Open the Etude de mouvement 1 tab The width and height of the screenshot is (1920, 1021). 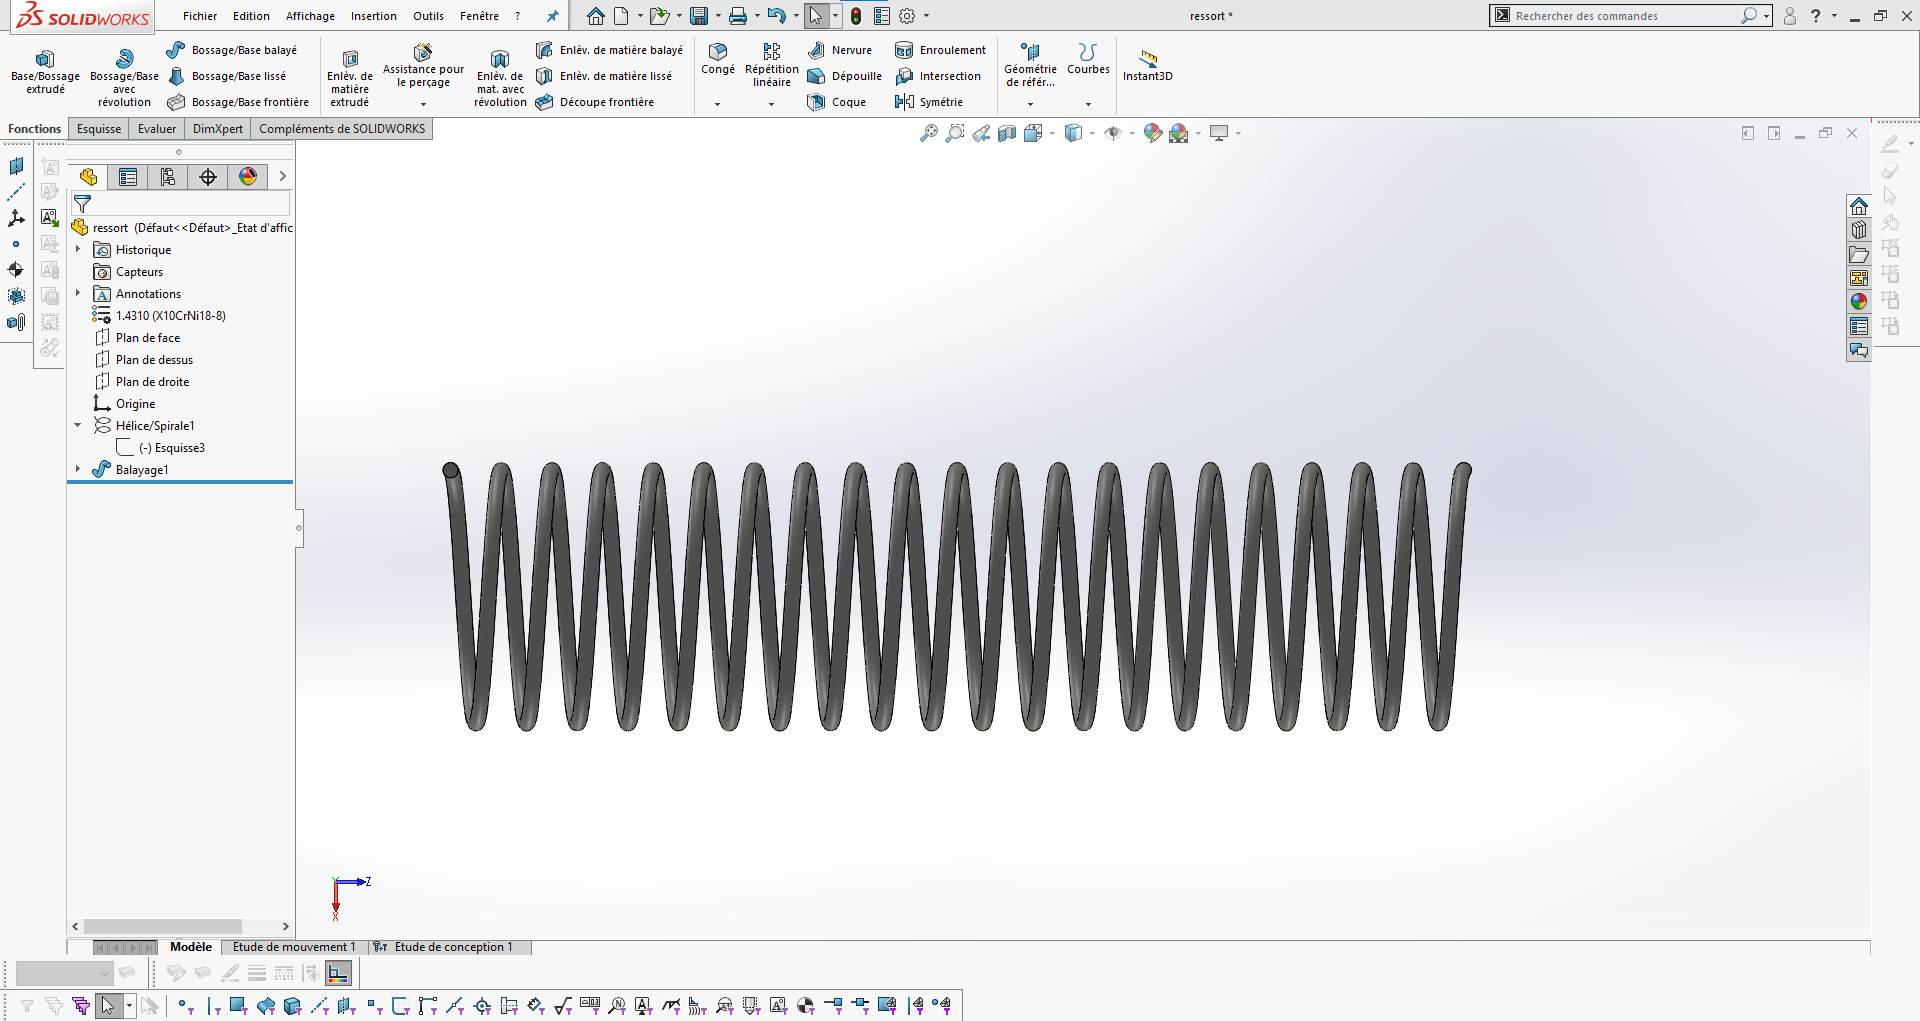[293, 947]
